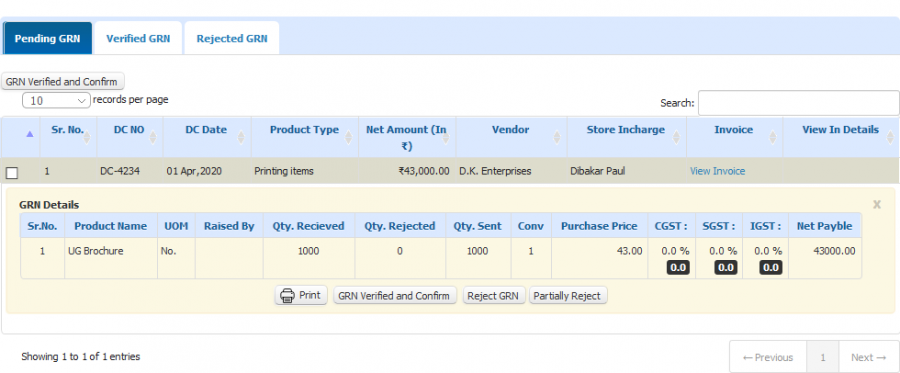
Task: Go to the Next page
Action: [x=868, y=358]
